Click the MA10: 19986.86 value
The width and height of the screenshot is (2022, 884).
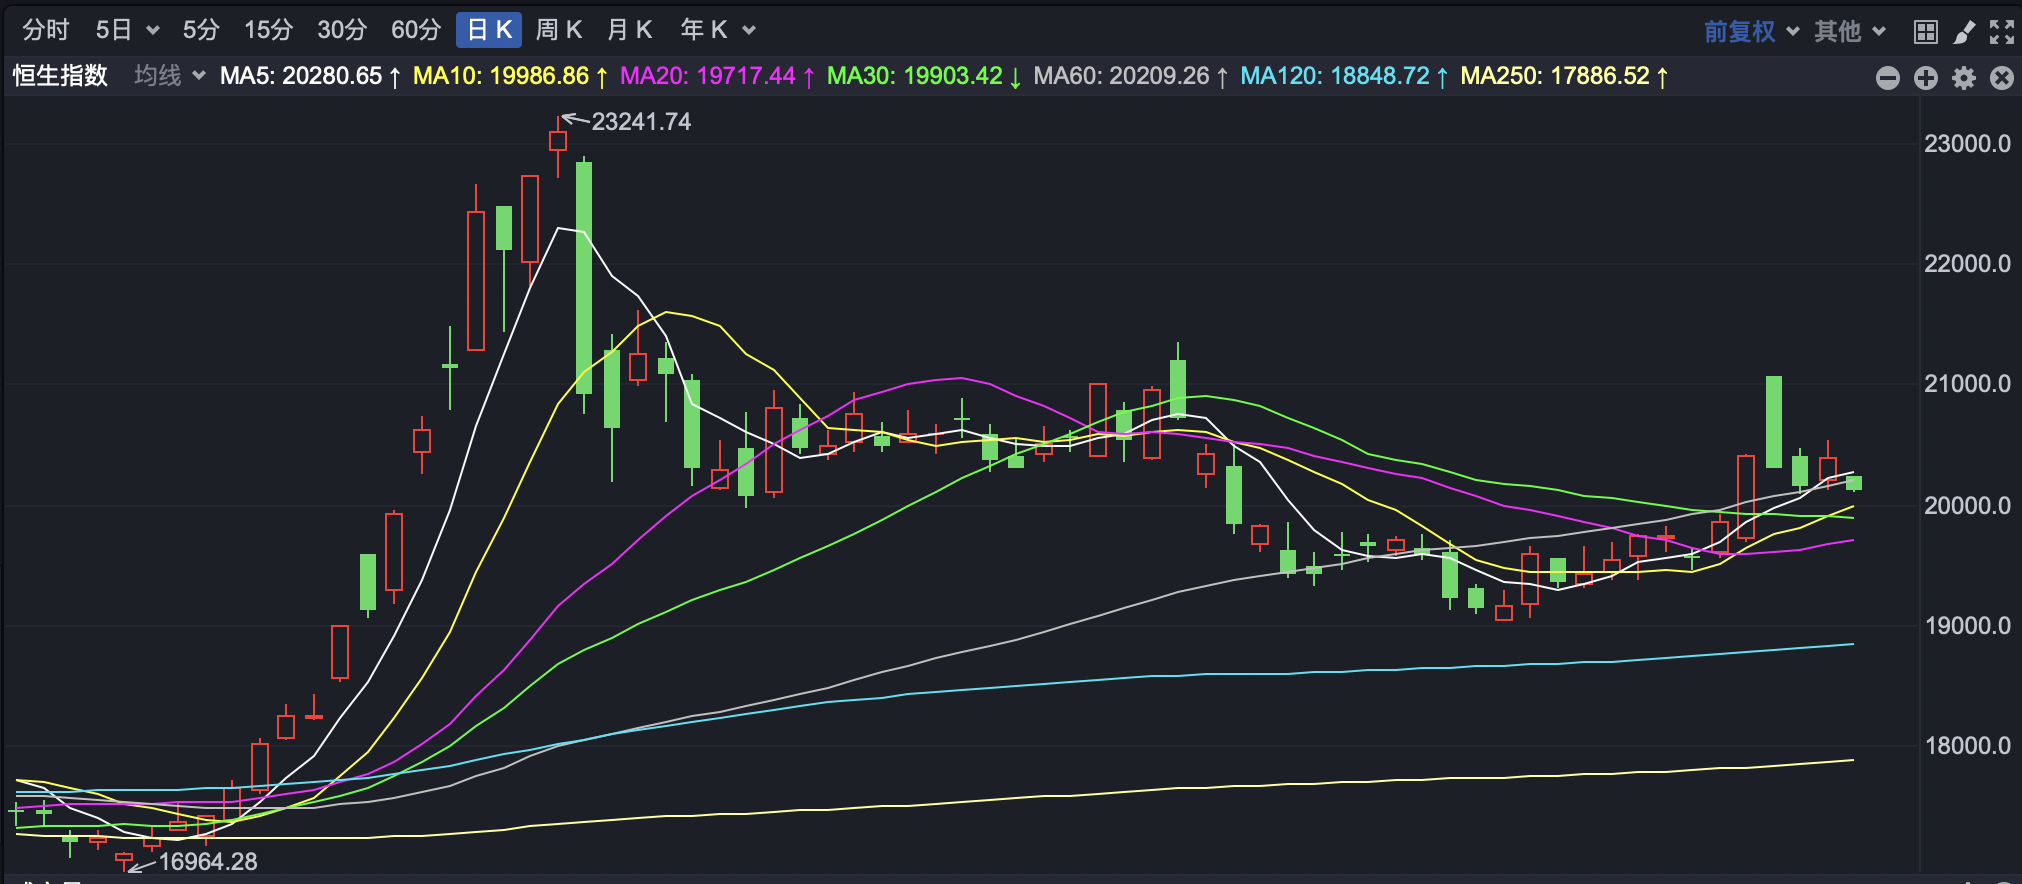pyautogui.click(x=510, y=76)
